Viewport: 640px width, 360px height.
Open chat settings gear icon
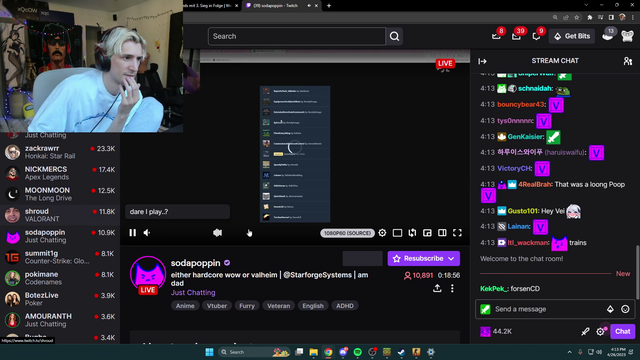[600, 331]
